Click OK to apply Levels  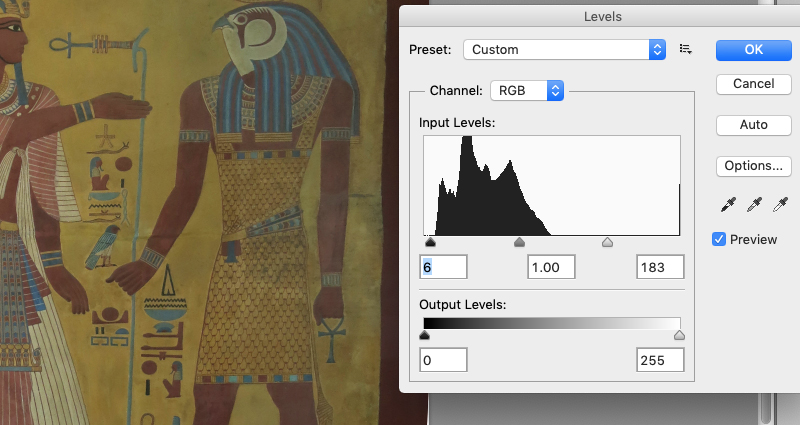click(x=754, y=50)
